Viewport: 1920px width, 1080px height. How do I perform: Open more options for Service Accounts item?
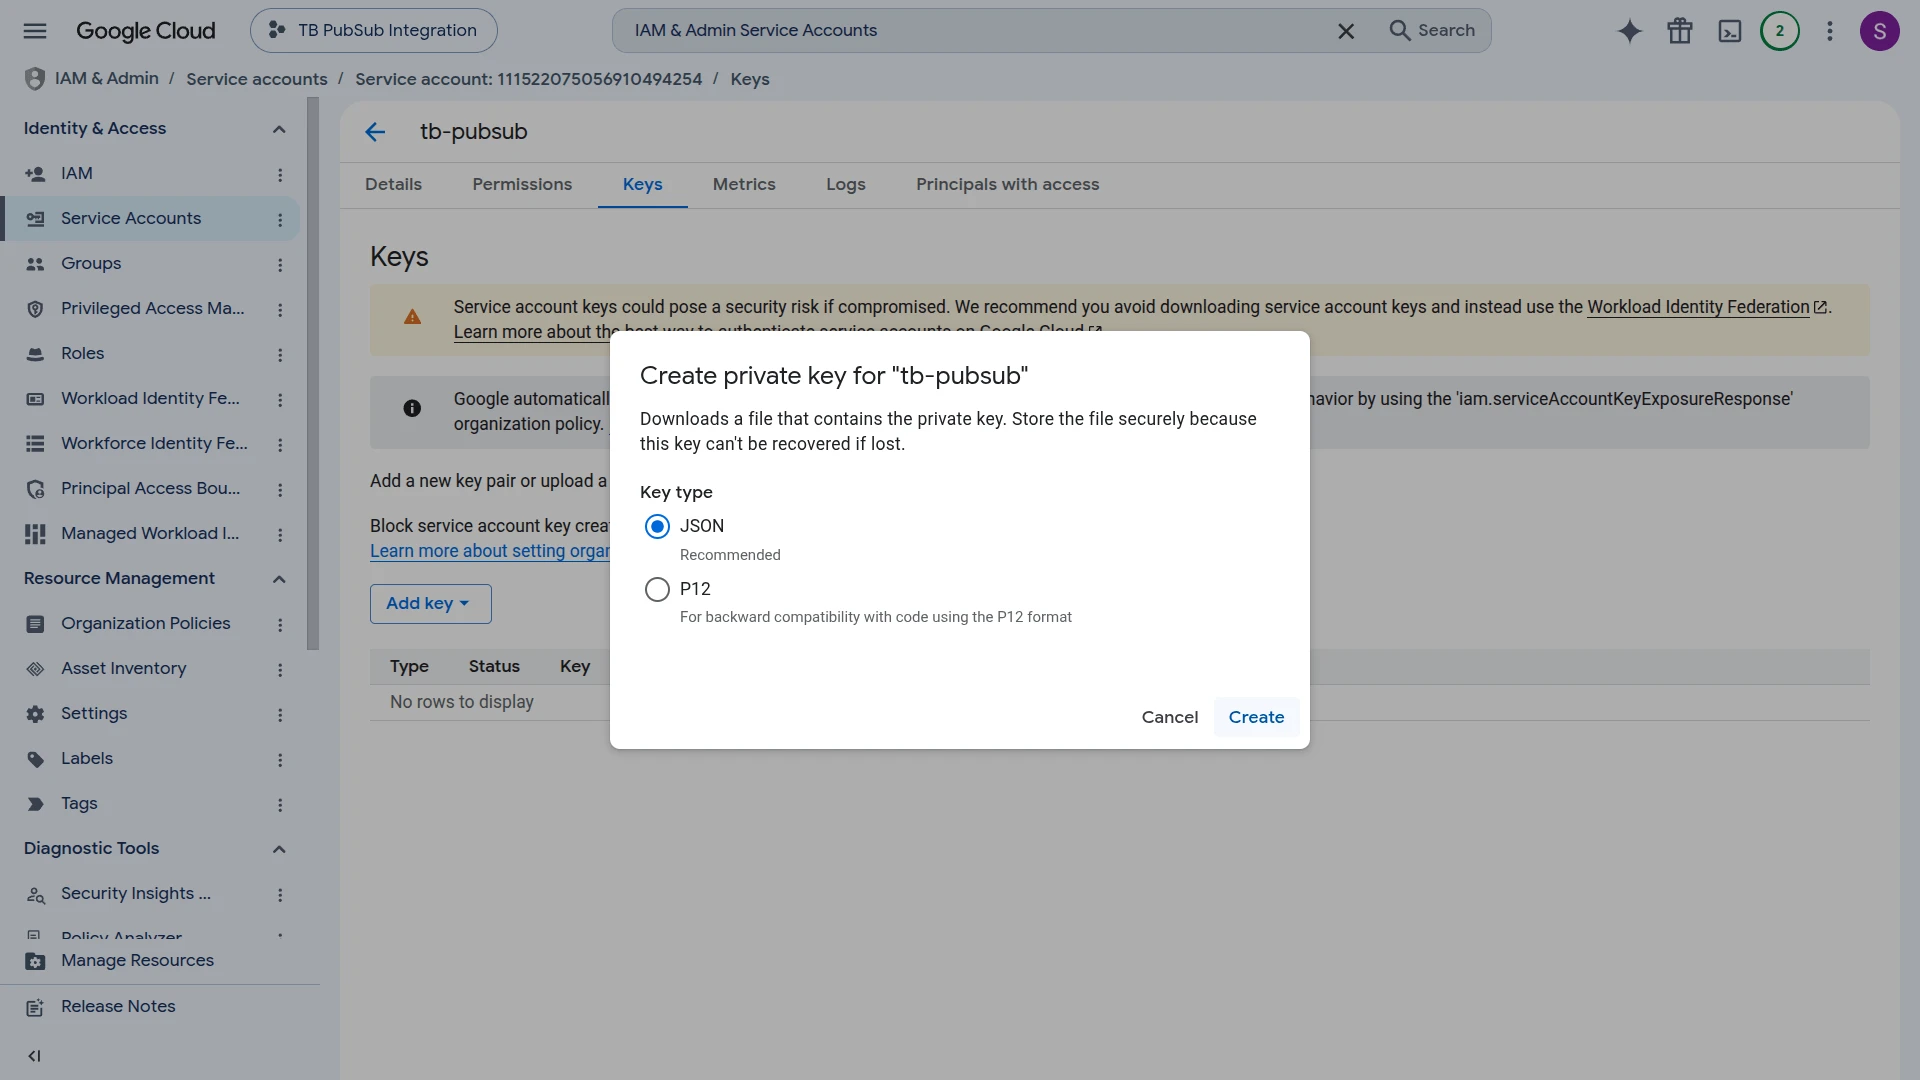[280, 219]
